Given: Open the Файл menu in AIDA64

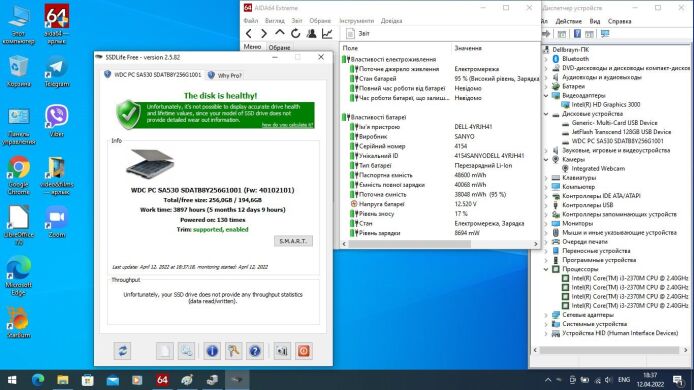Looking at the screenshot, I should pyautogui.click(x=251, y=21).
